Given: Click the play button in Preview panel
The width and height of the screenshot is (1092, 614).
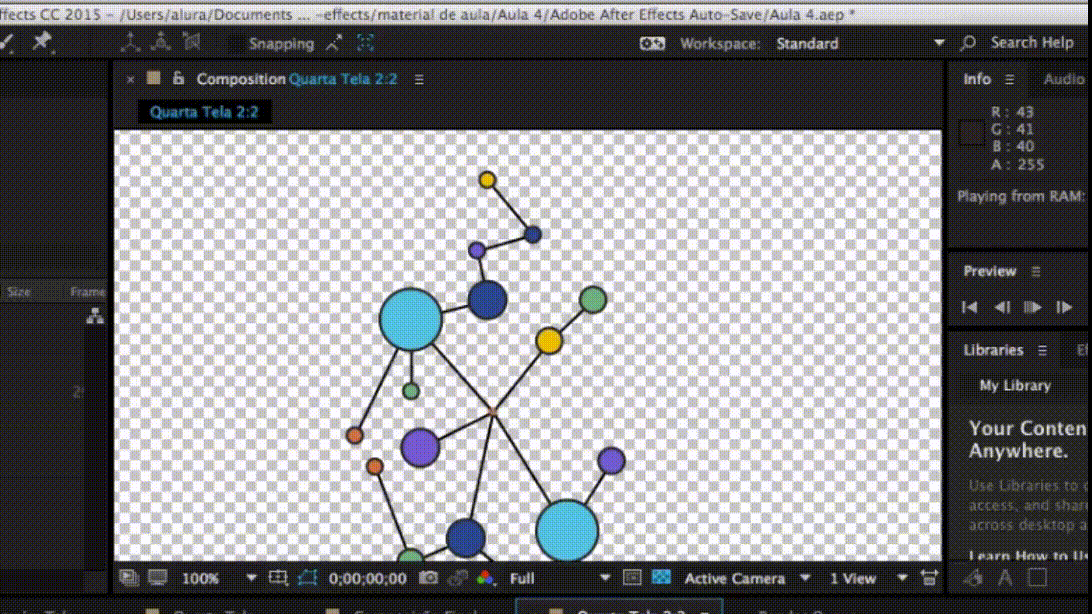Looking at the screenshot, I should (1033, 307).
